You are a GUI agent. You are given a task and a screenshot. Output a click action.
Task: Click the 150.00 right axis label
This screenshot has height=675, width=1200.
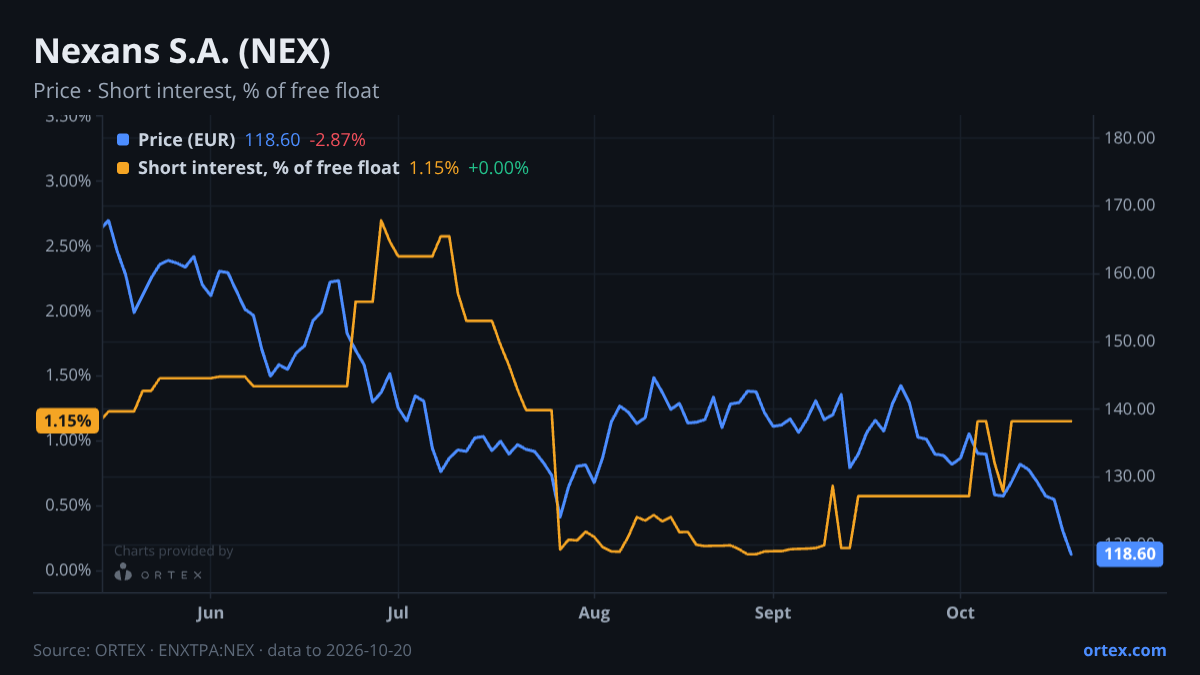coord(1130,341)
